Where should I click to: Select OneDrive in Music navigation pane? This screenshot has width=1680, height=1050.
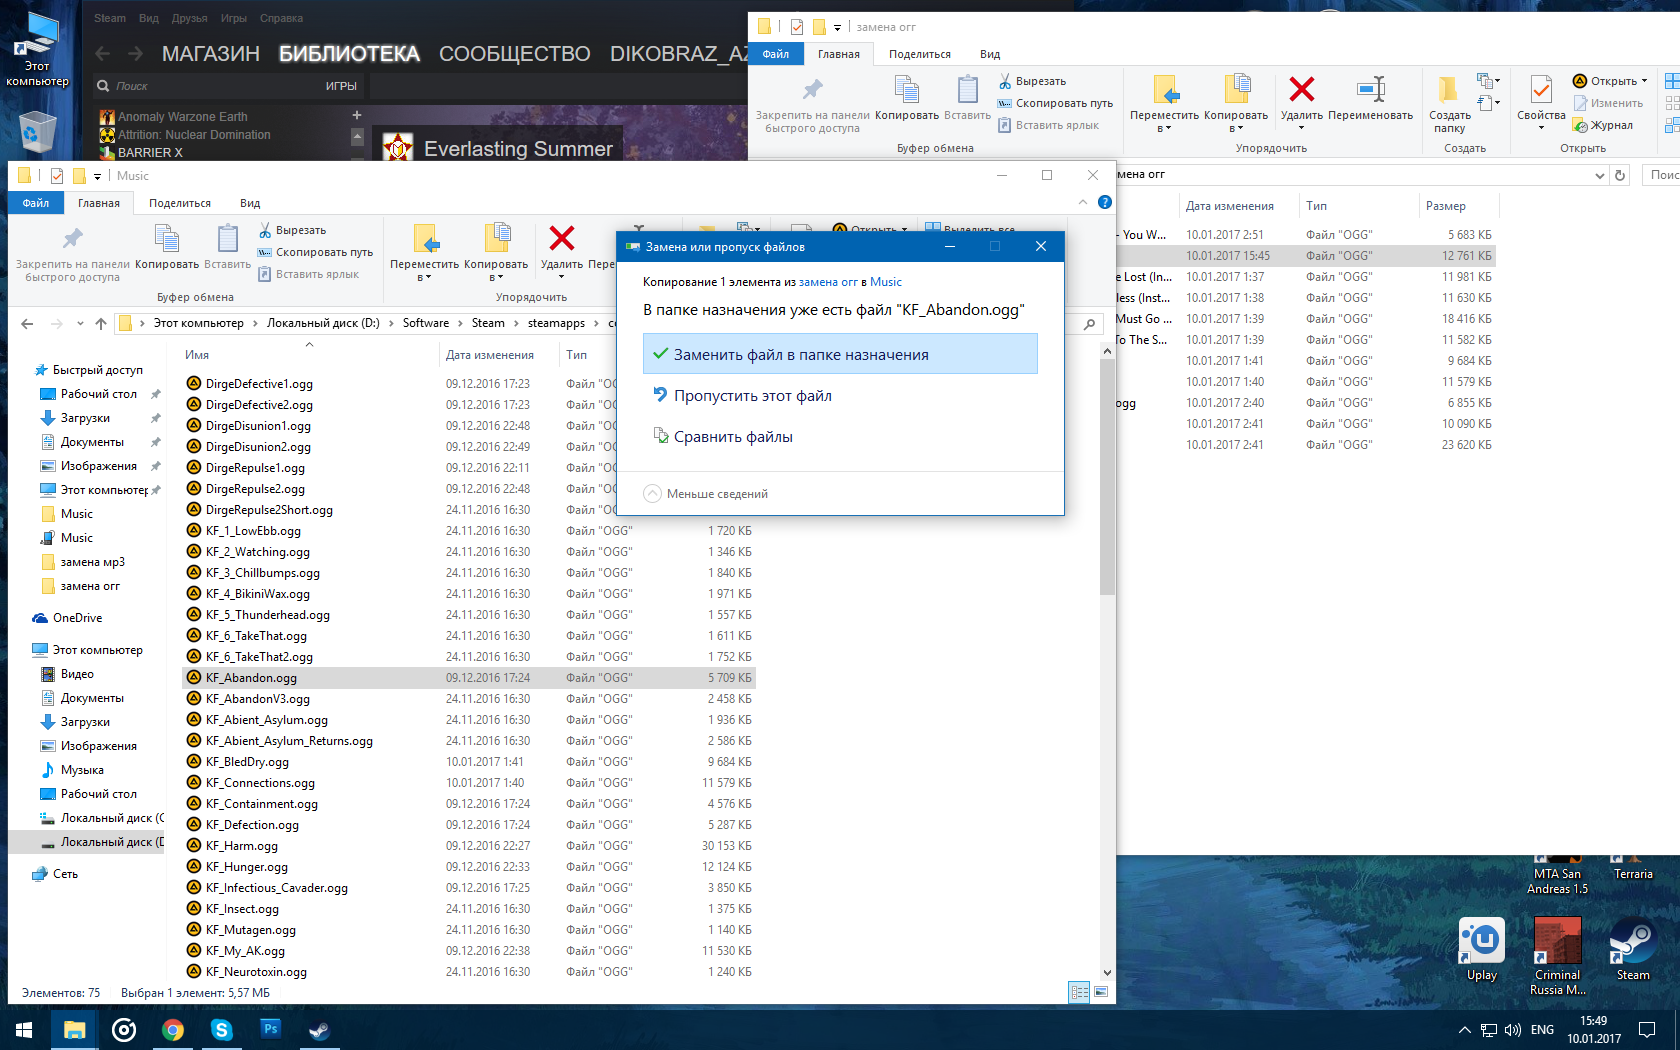77,618
